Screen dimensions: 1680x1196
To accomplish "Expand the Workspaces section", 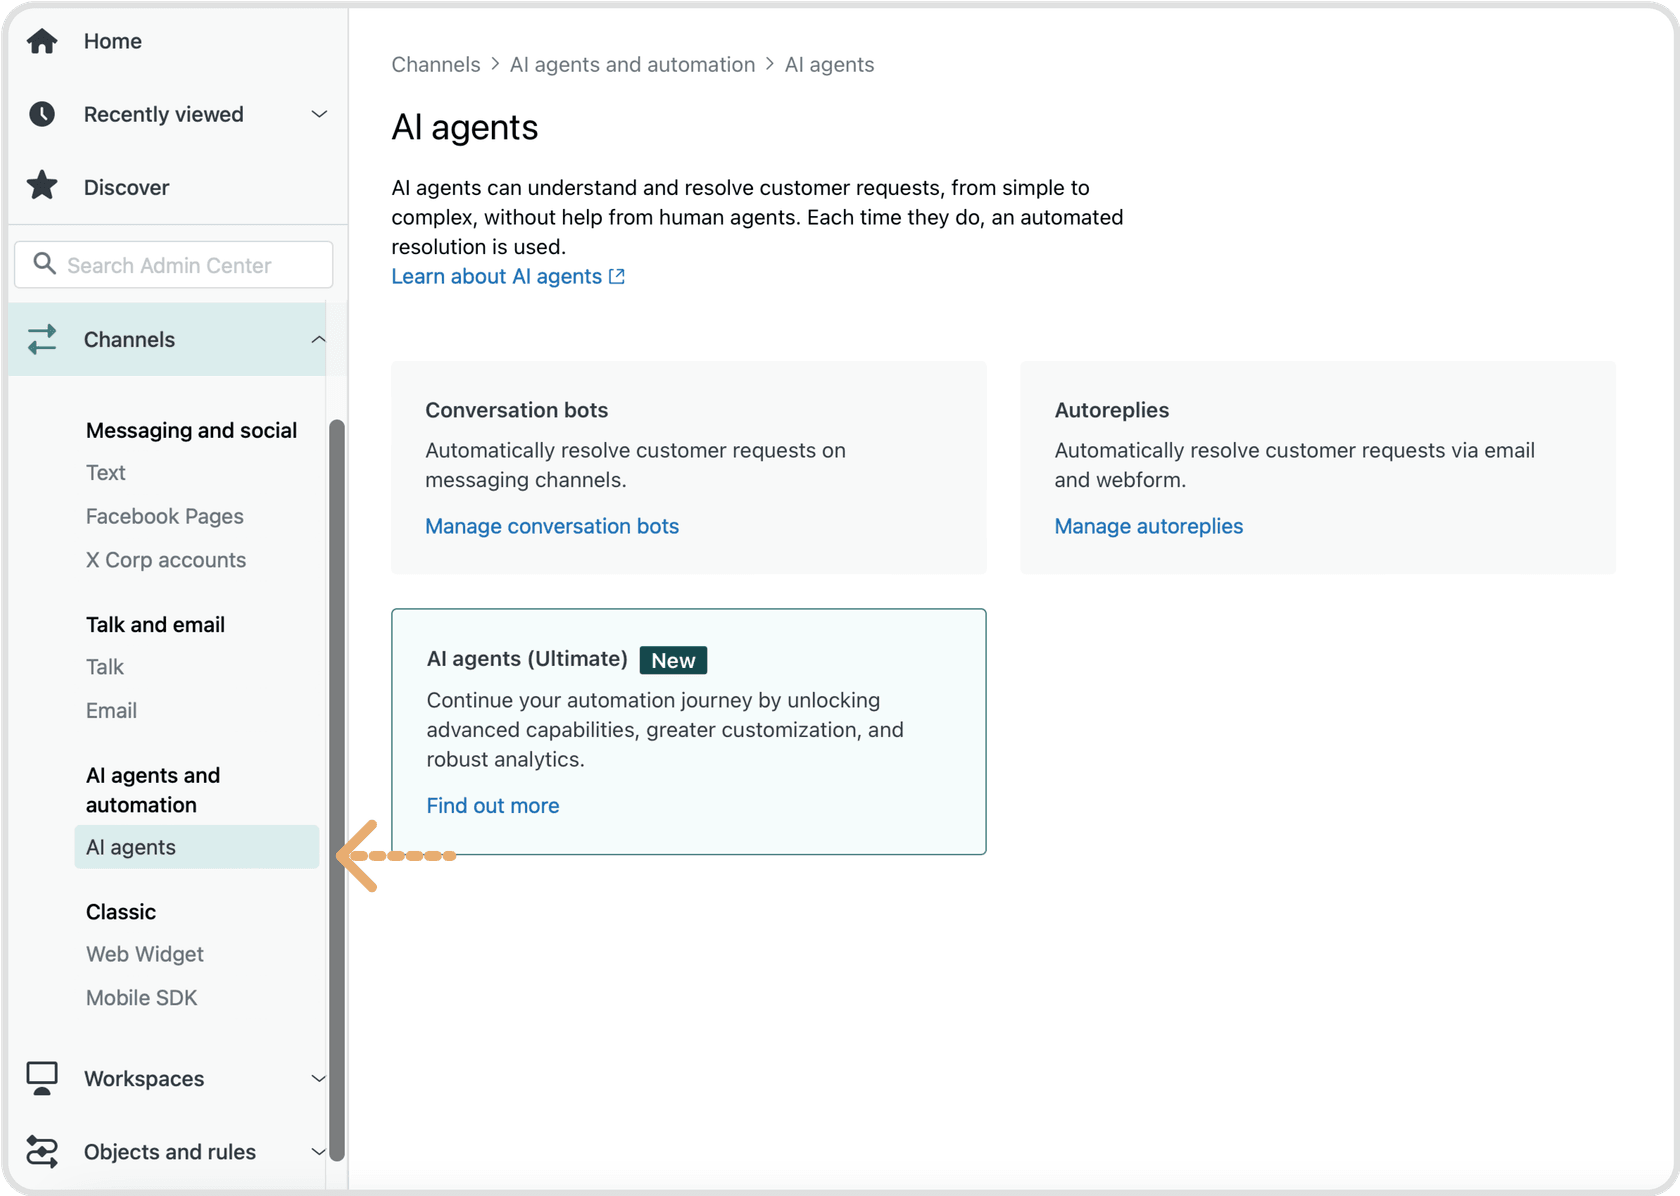I will [318, 1078].
